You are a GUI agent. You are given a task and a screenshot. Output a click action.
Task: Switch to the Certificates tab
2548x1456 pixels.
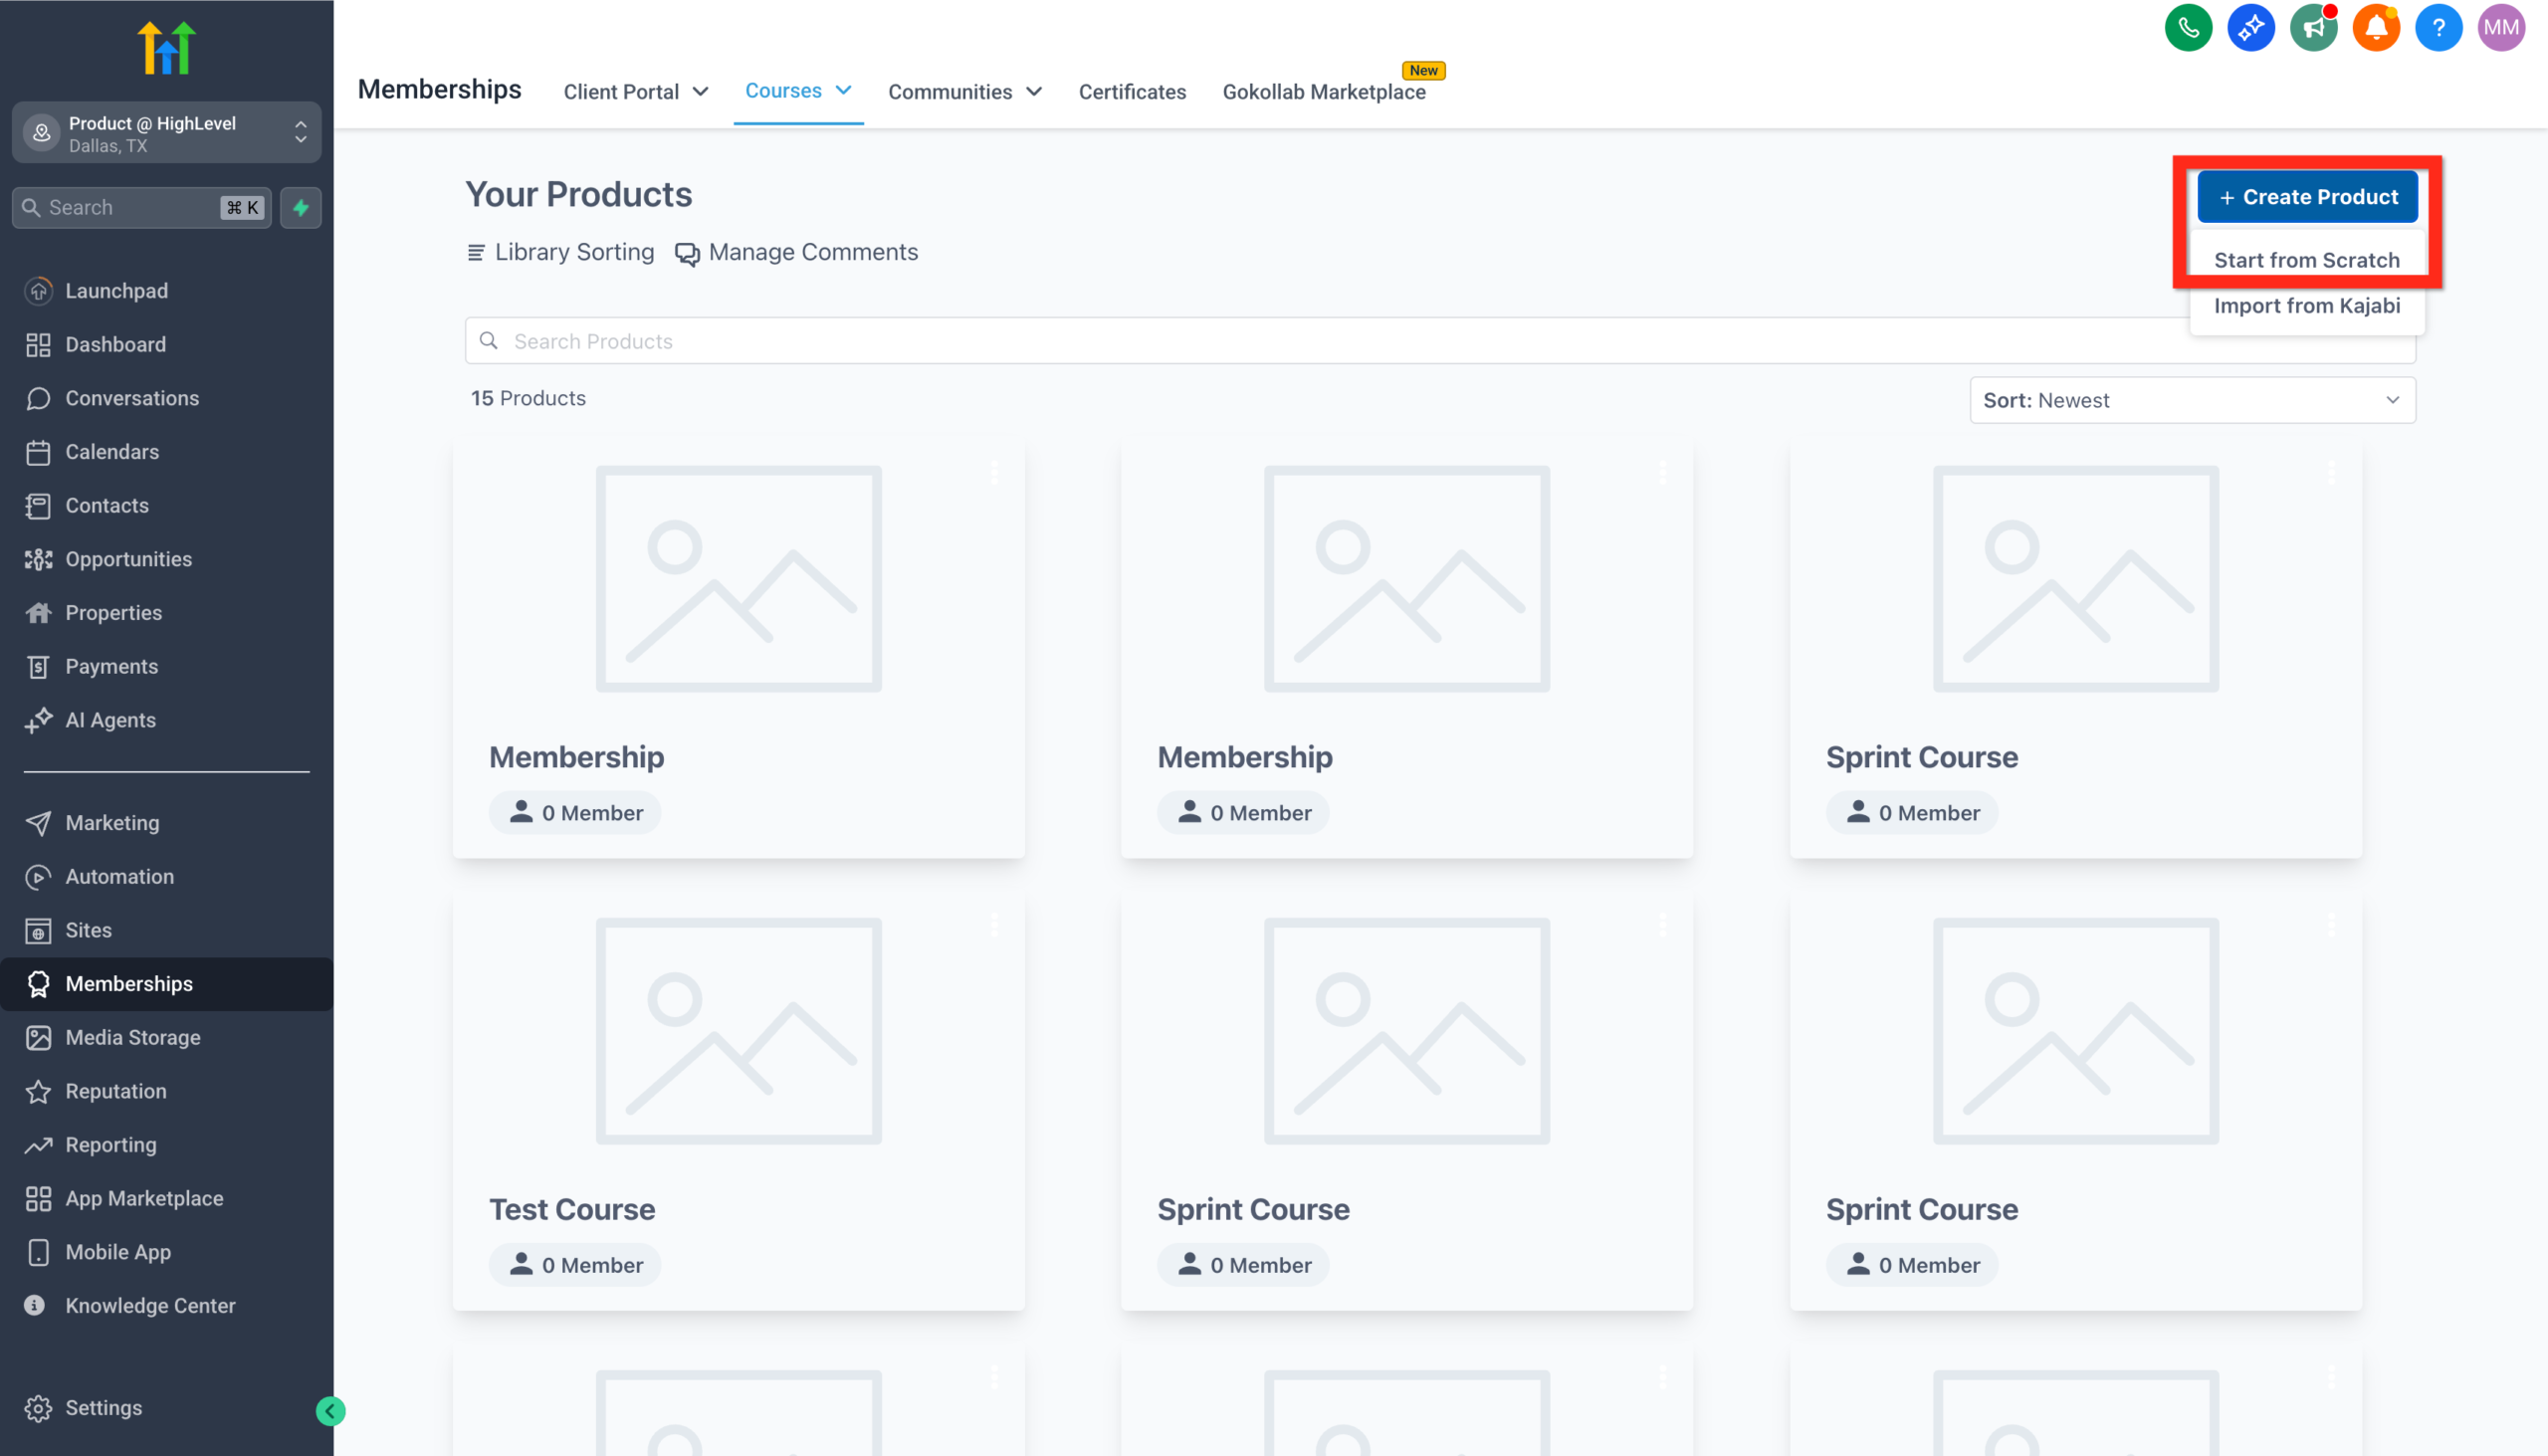pyautogui.click(x=1132, y=91)
